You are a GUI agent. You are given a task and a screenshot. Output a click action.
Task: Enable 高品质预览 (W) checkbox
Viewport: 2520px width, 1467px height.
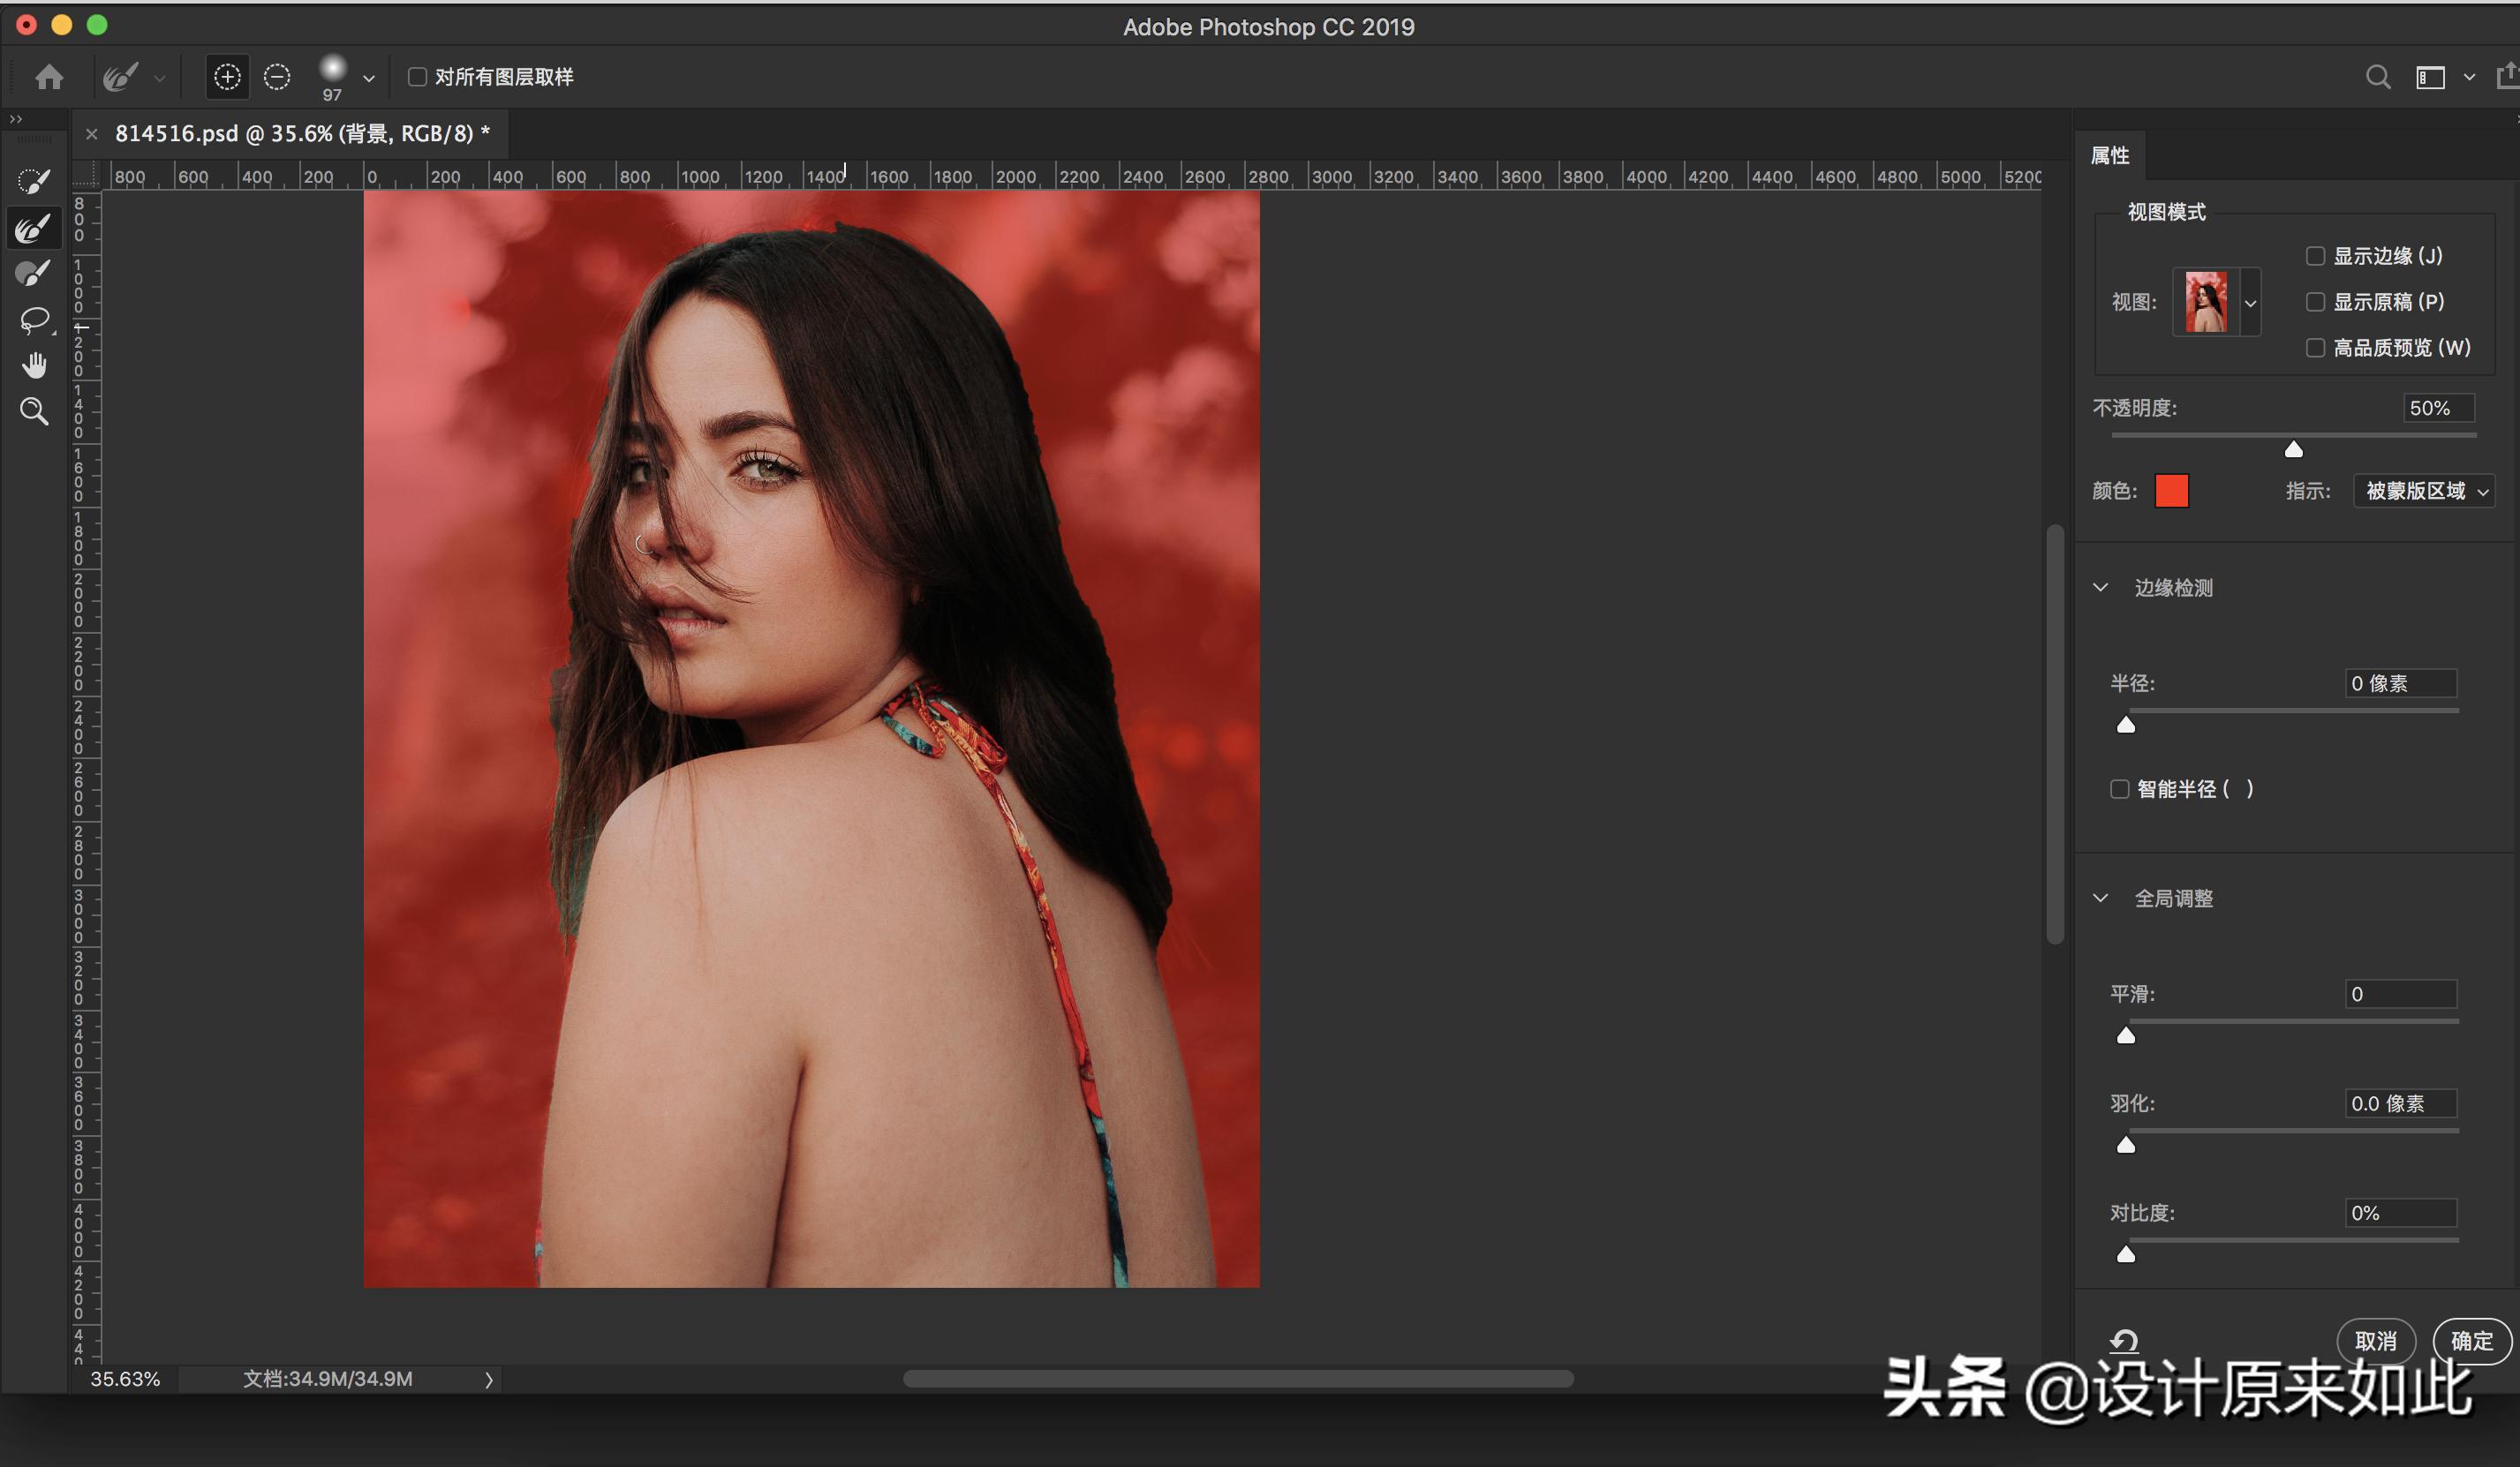tap(2315, 348)
